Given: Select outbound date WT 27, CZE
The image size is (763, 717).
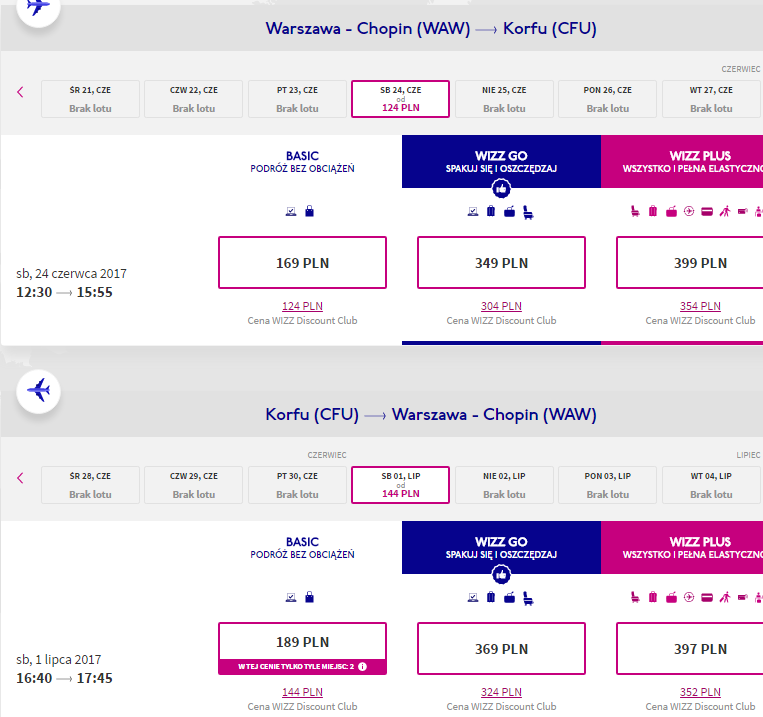Looking at the screenshot, I should (x=711, y=99).
